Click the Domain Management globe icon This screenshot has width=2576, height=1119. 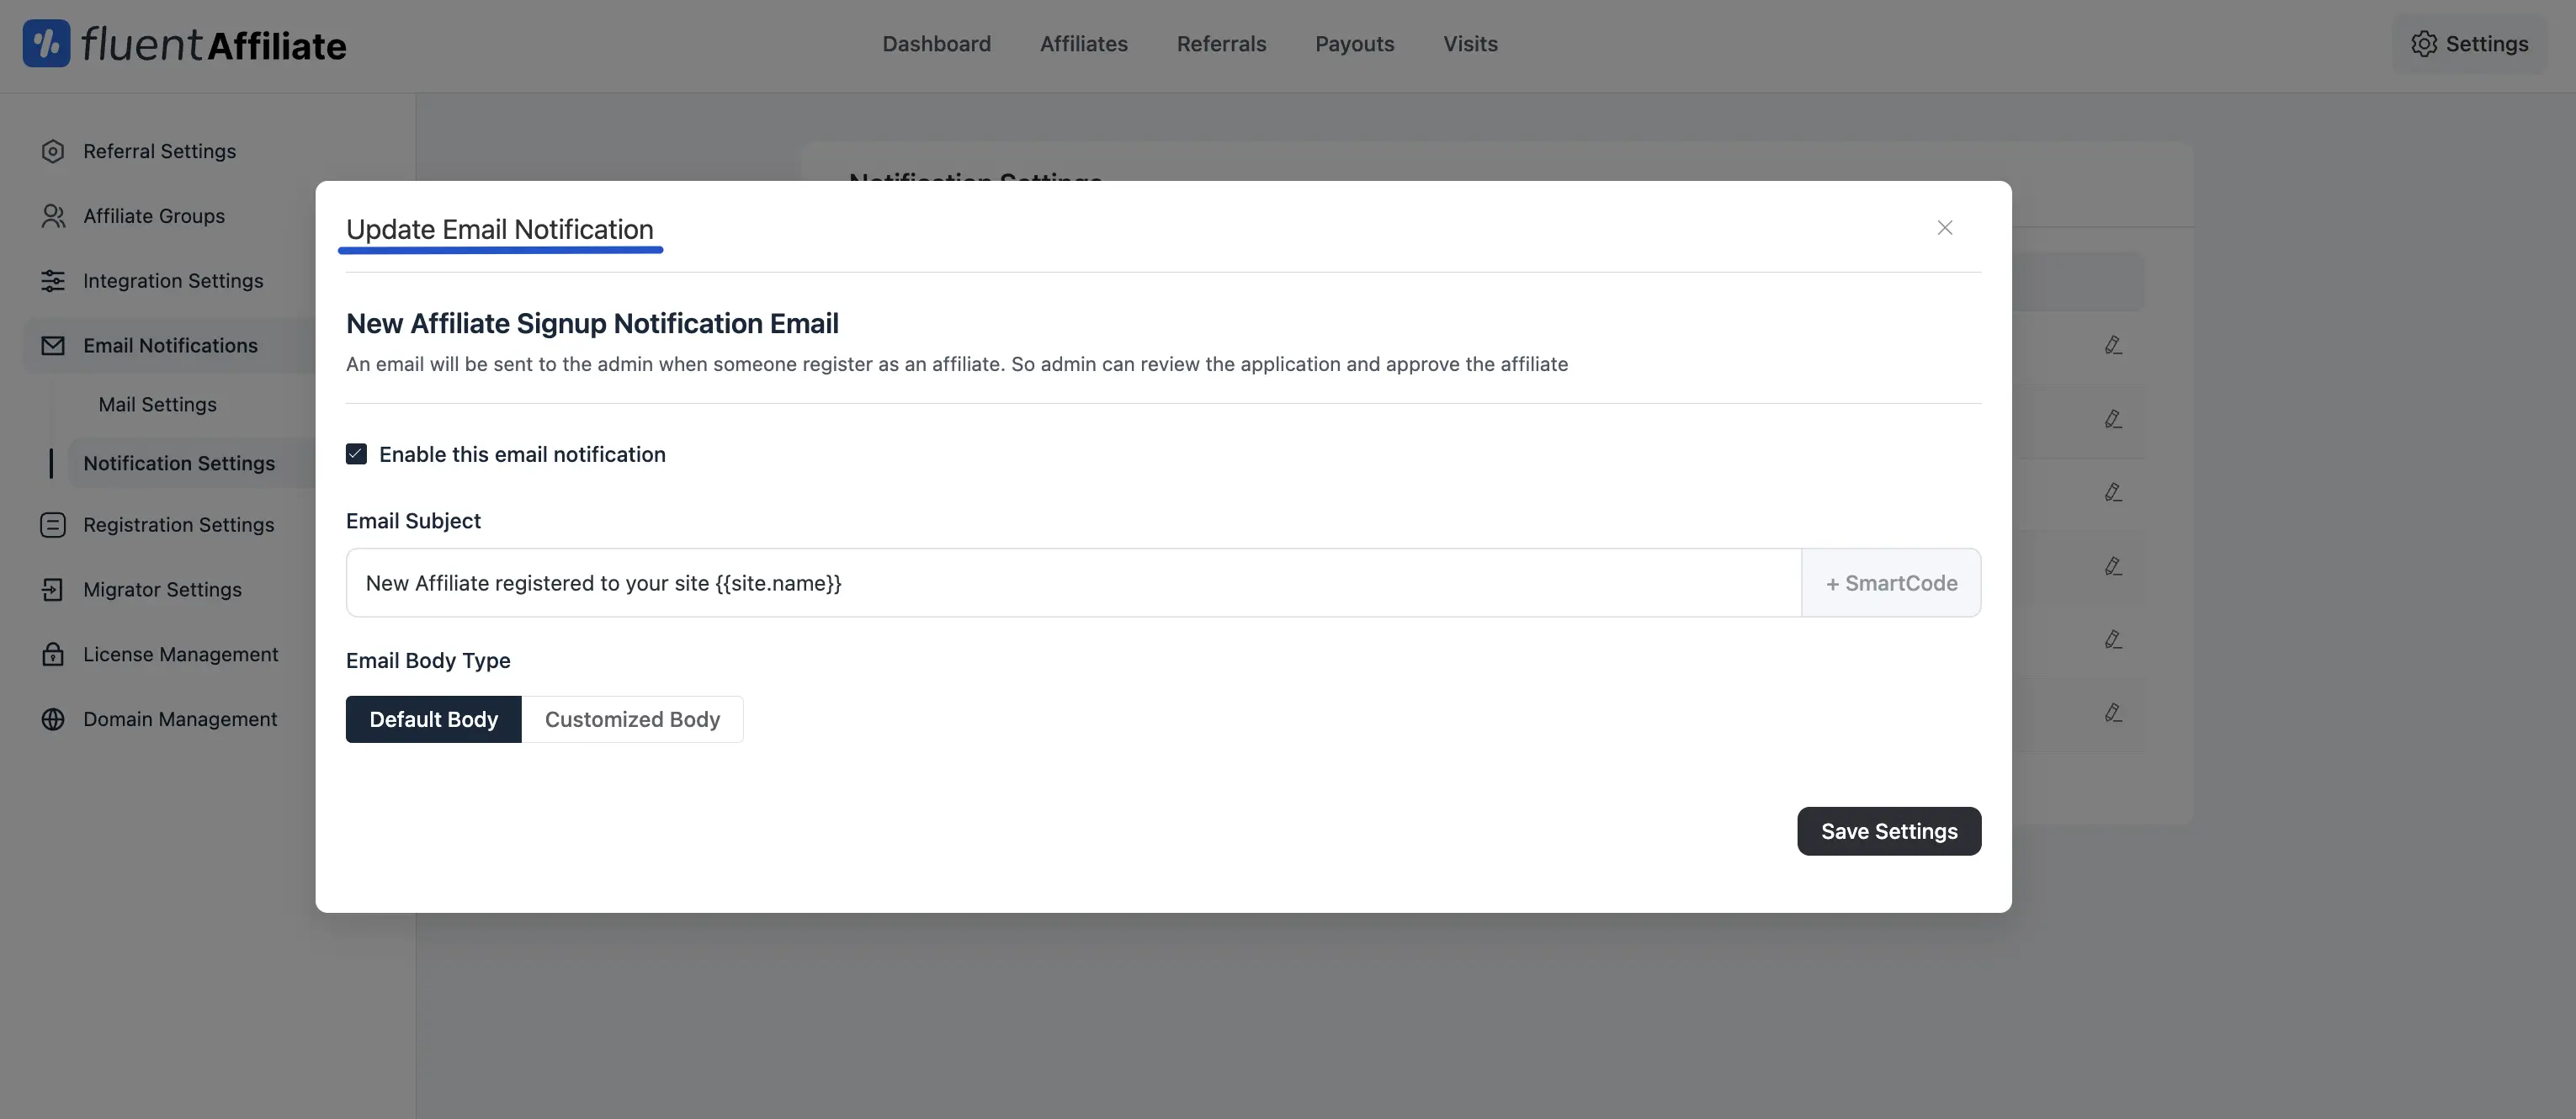coord(53,719)
